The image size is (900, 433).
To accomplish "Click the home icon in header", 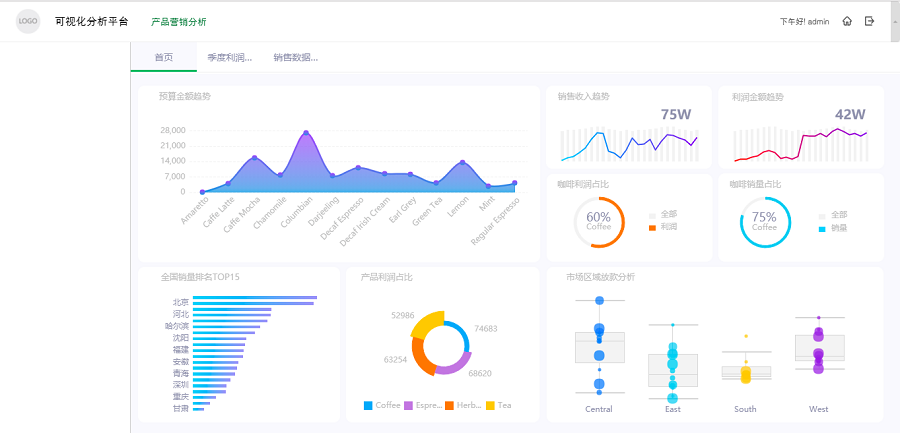I will [847, 21].
